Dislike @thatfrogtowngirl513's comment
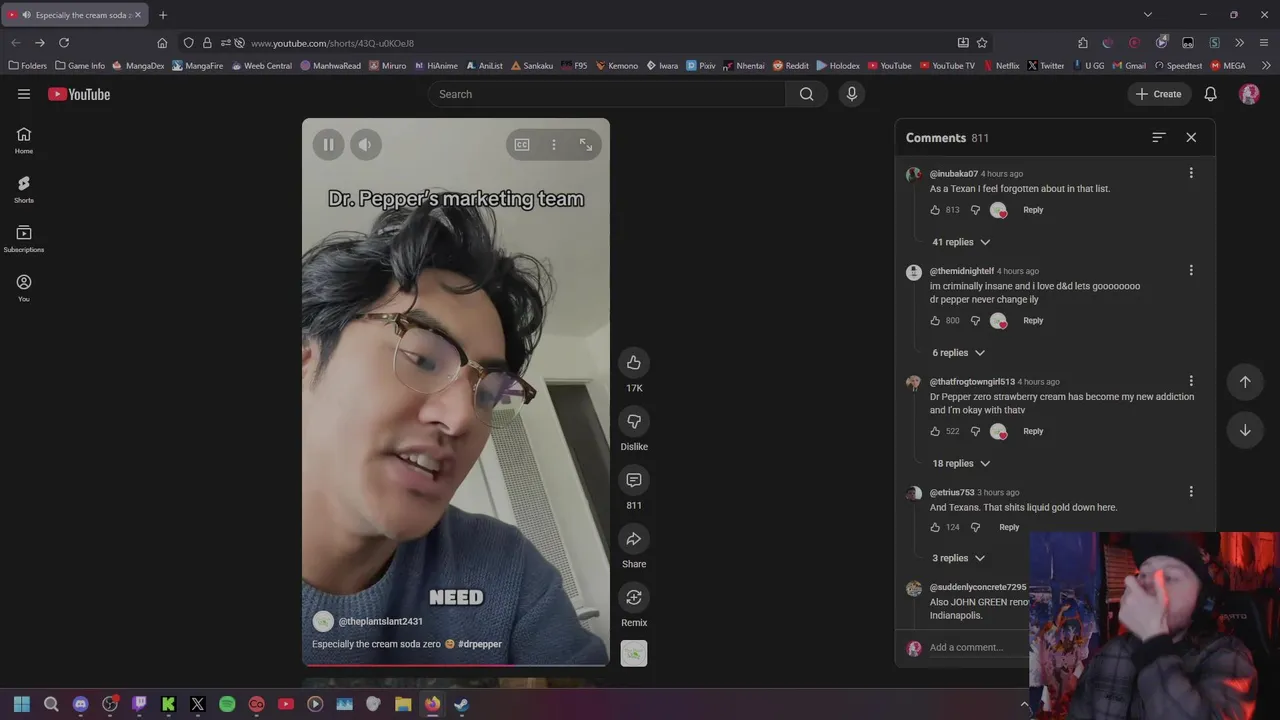1280x720 pixels. [x=975, y=431]
